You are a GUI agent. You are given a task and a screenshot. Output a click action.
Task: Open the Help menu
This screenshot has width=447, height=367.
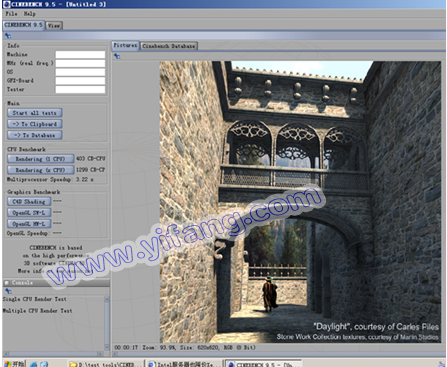pyautogui.click(x=29, y=14)
